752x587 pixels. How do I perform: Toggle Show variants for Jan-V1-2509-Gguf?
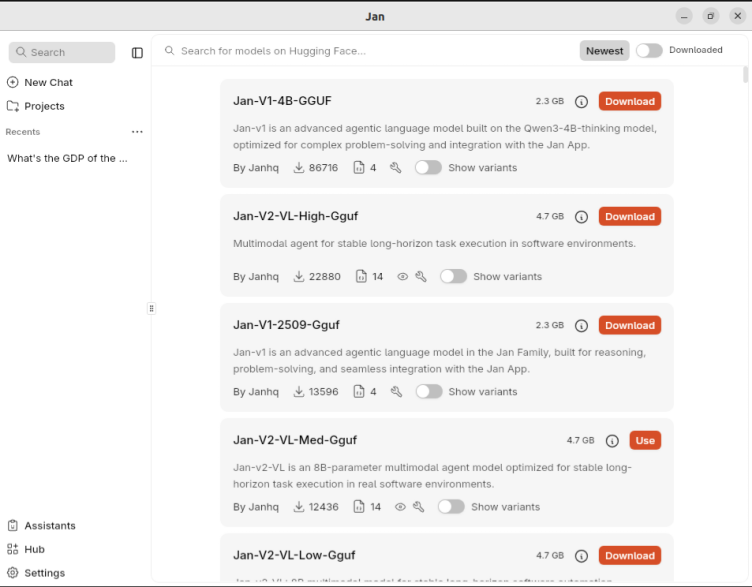pos(428,391)
